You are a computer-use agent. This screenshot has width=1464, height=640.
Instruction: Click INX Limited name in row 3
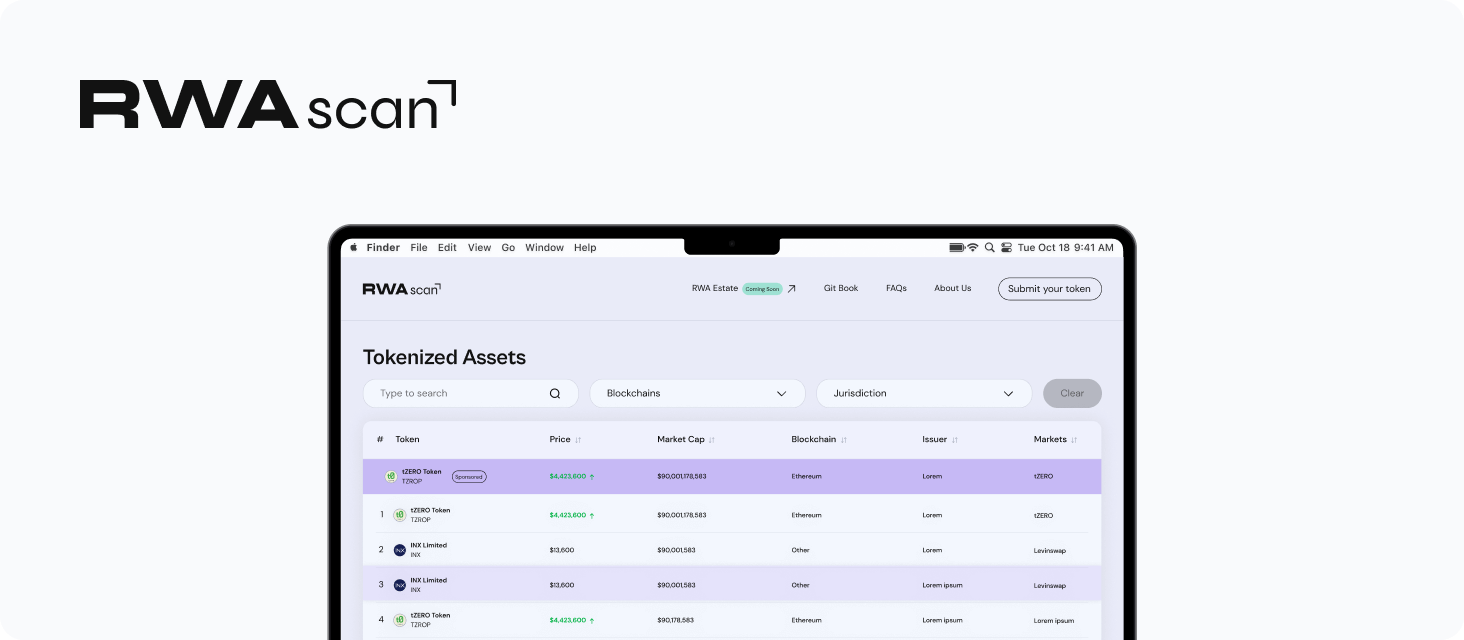click(428, 581)
